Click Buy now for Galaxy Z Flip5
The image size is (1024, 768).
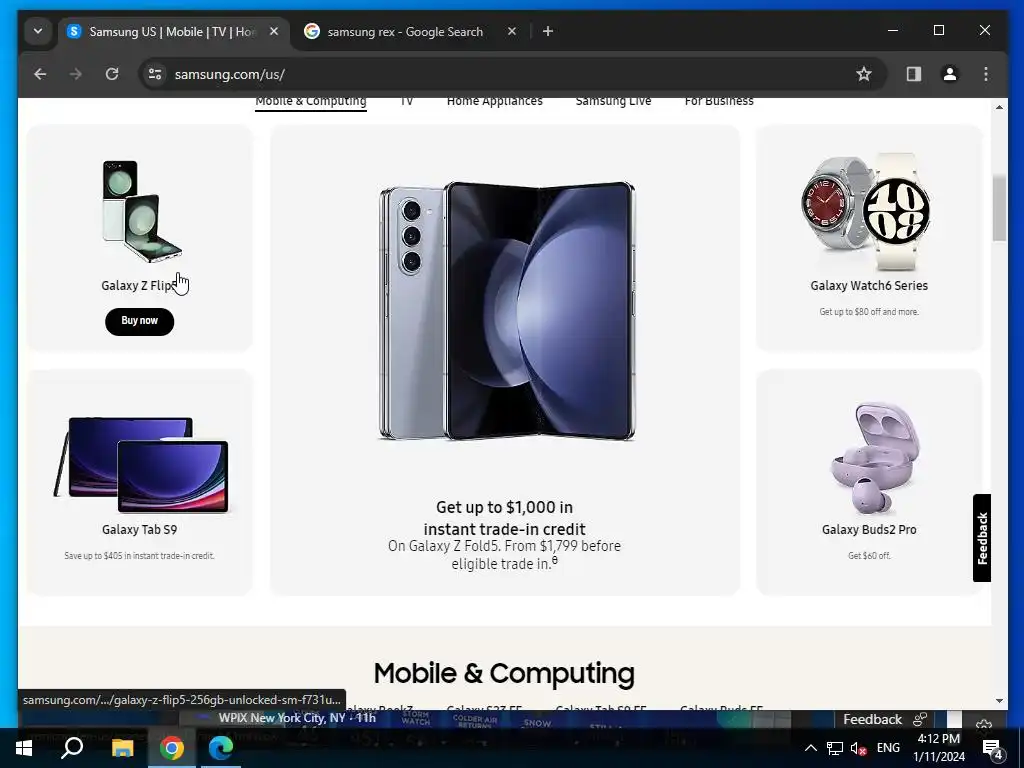pyautogui.click(x=139, y=321)
